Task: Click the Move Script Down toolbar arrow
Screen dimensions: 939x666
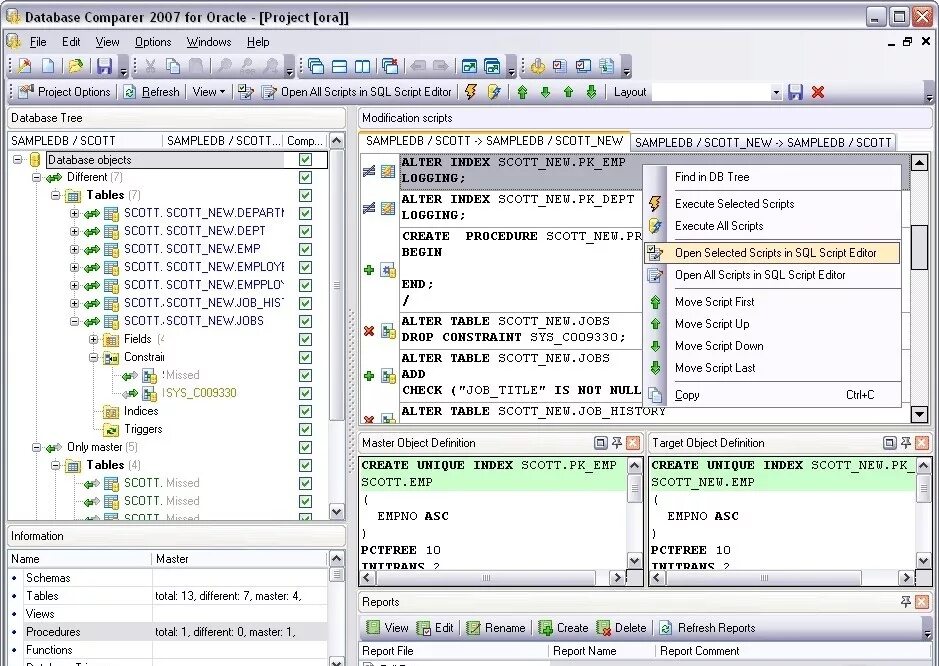Action: coord(546,92)
